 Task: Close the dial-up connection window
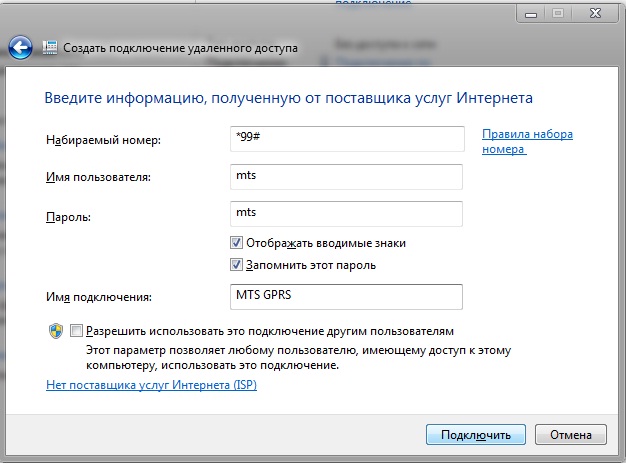click(595, 14)
